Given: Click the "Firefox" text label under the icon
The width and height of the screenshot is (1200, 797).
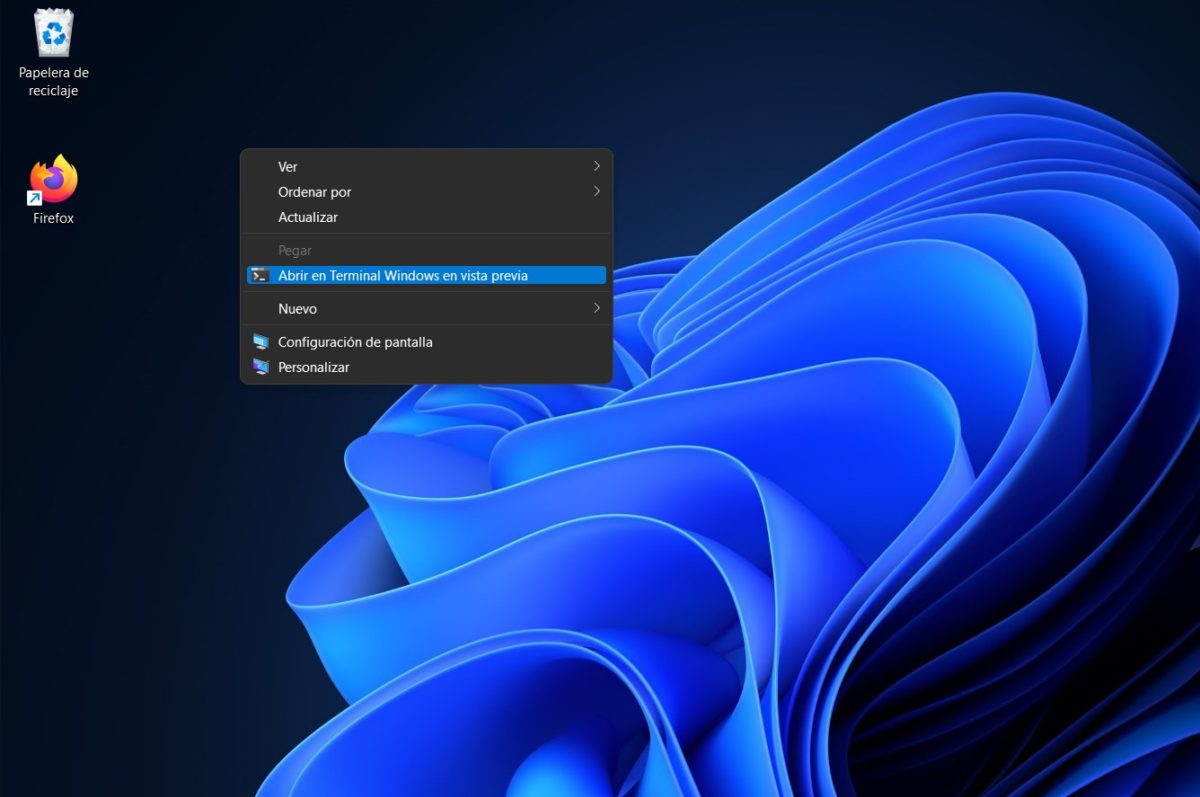Looking at the screenshot, I should [53, 218].
